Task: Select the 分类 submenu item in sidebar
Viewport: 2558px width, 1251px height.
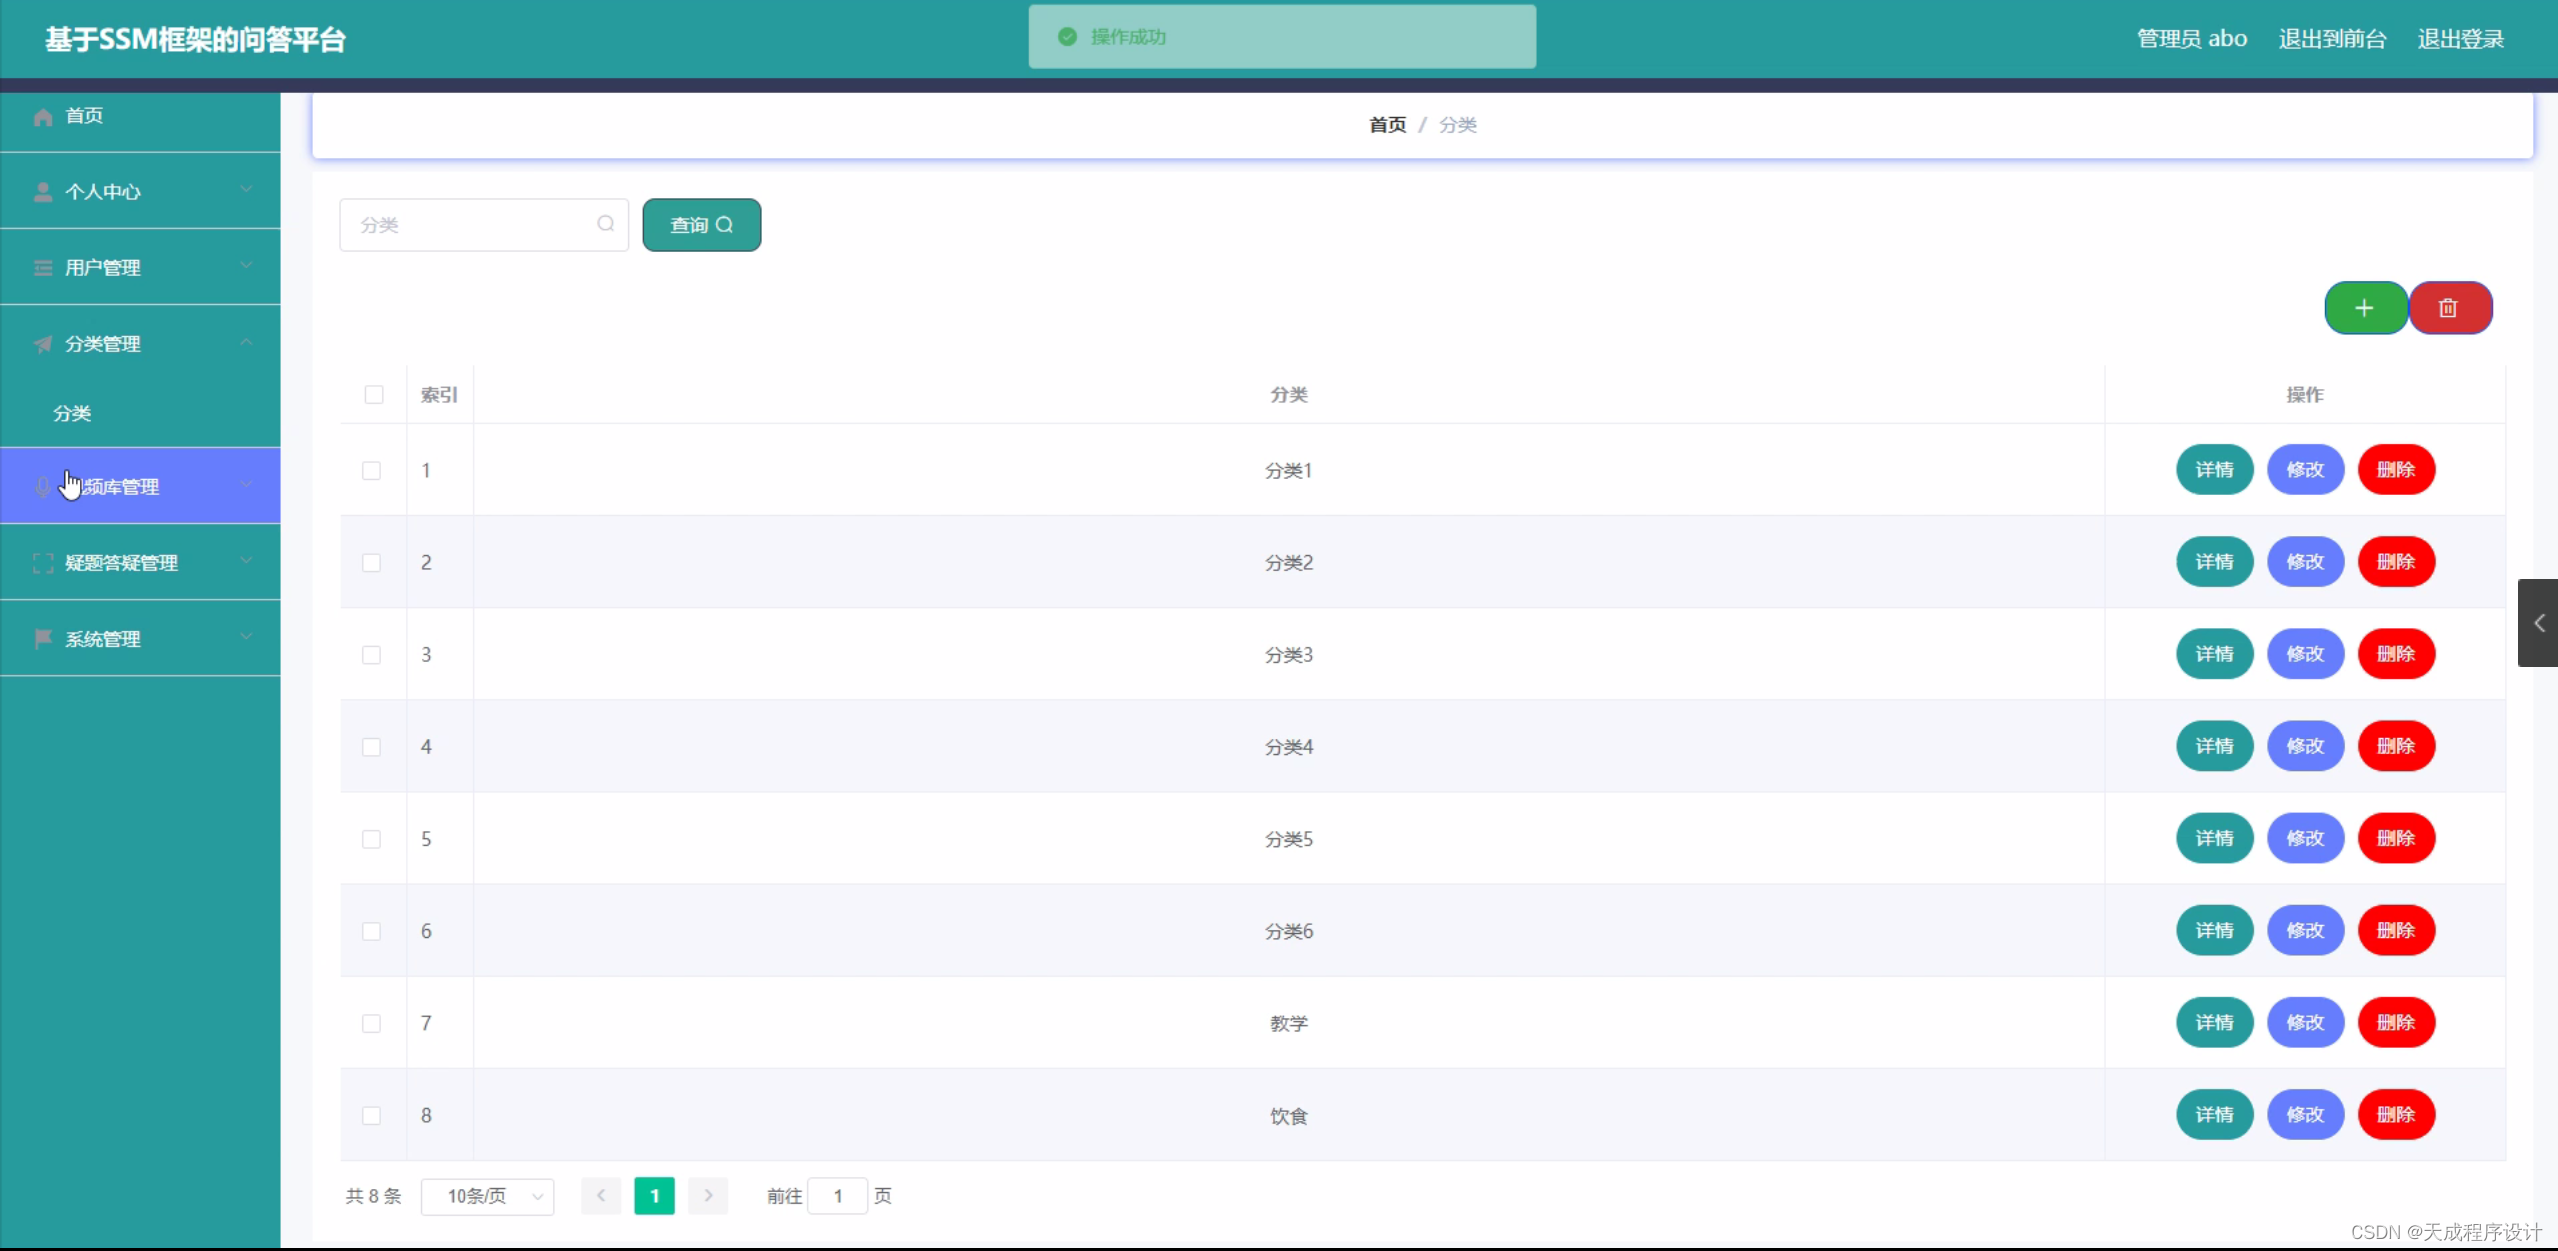Action: click(72, 413)
